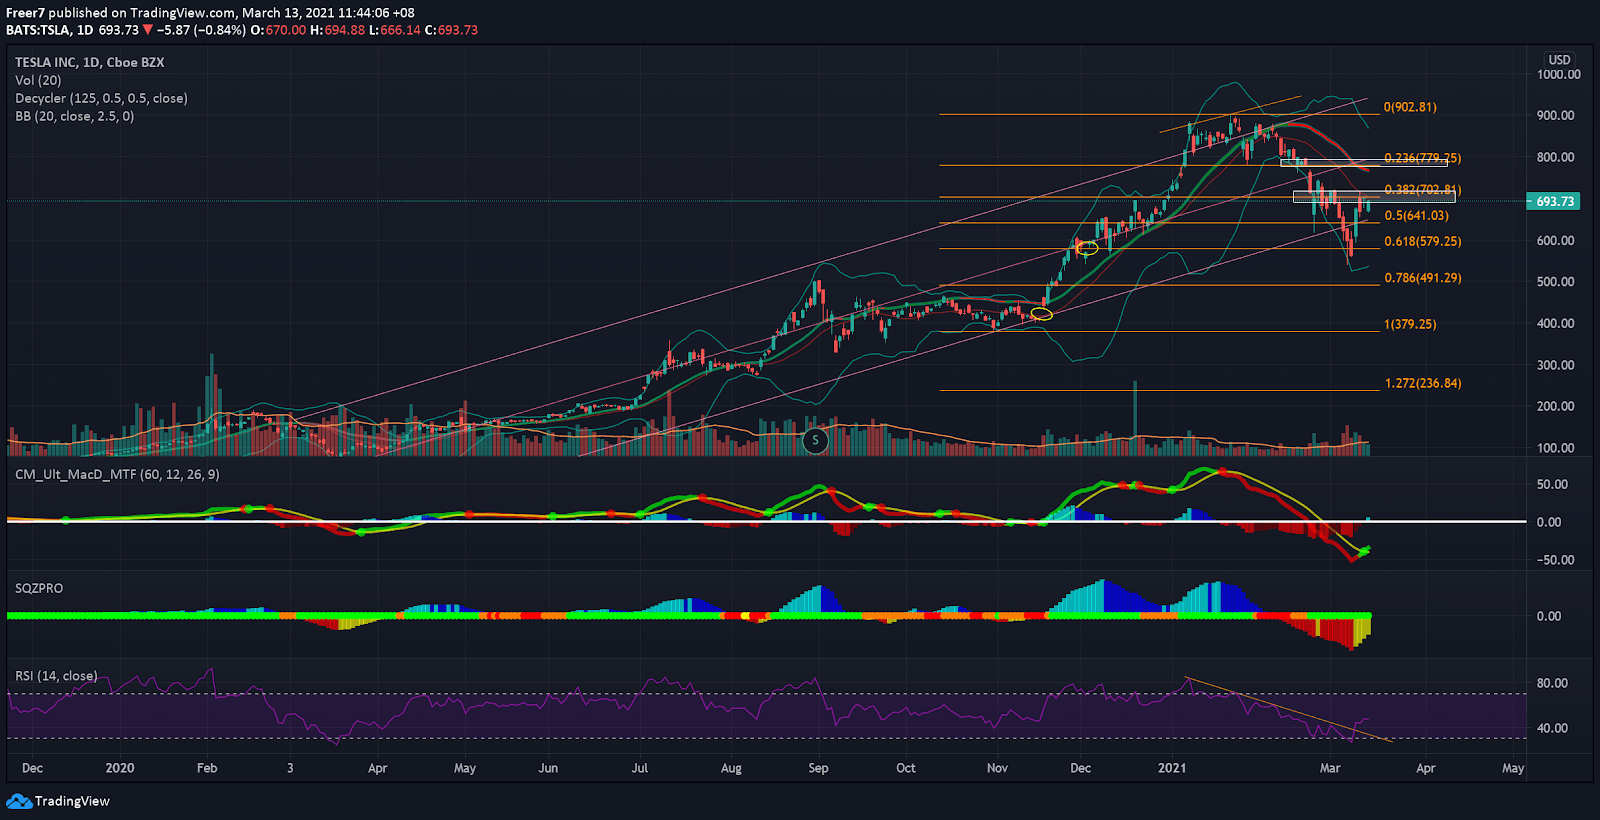Image resolution: width=1600 pixels, height=820 pixels.
Task: Select the 'BB (20, close, 2.5, 0)' label
Action: 75,116
